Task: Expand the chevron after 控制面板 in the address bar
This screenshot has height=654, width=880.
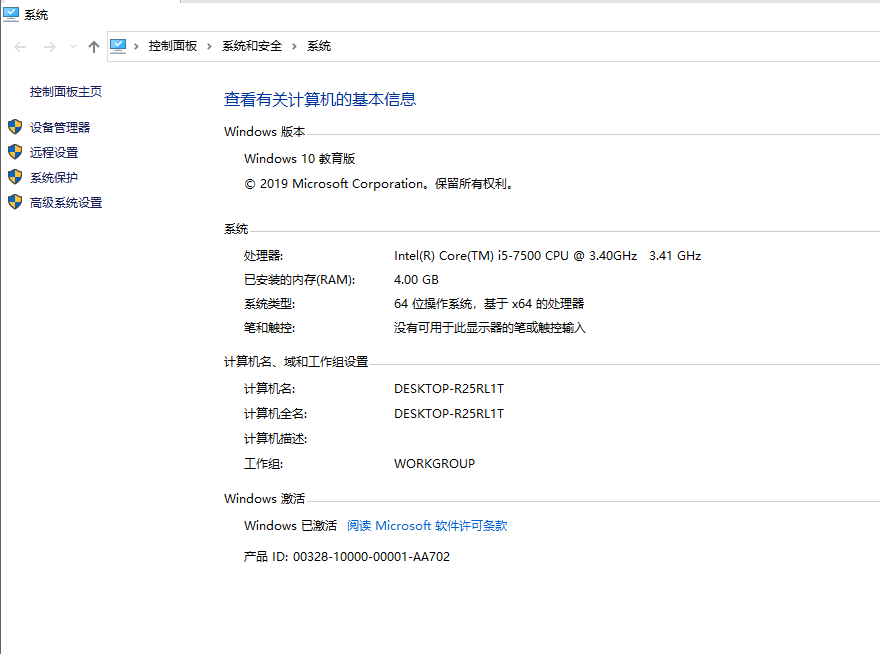Action: click(x=209, y=46)
